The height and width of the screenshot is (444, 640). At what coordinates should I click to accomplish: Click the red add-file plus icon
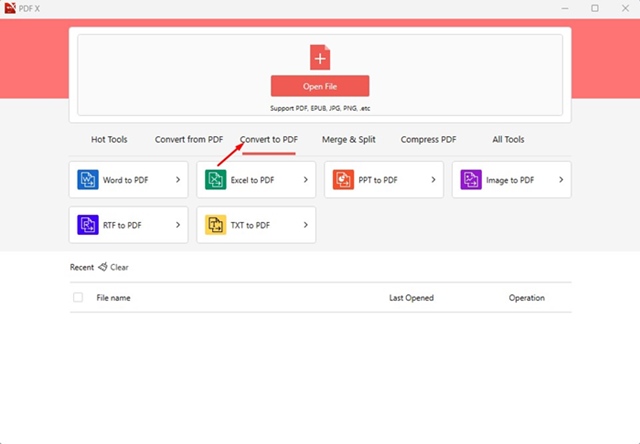[320, 58]
